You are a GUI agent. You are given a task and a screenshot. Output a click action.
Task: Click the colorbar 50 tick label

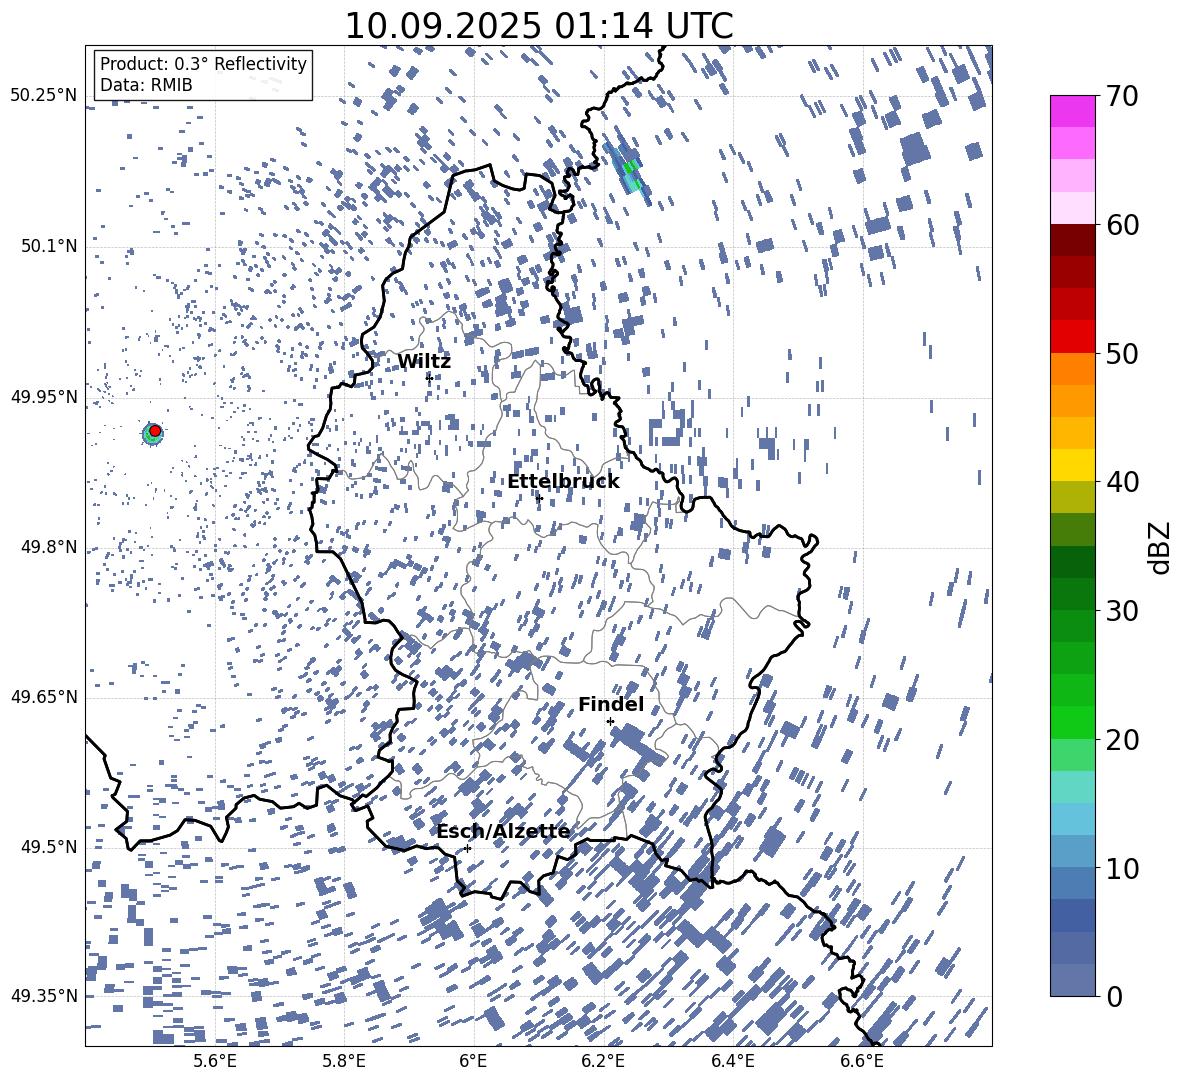click(1122, 353)
